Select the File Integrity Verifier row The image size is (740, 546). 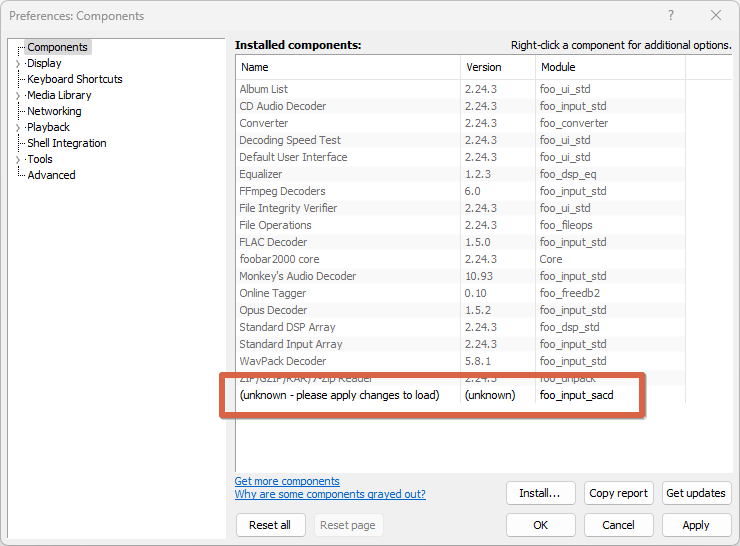tap(460, 208)
